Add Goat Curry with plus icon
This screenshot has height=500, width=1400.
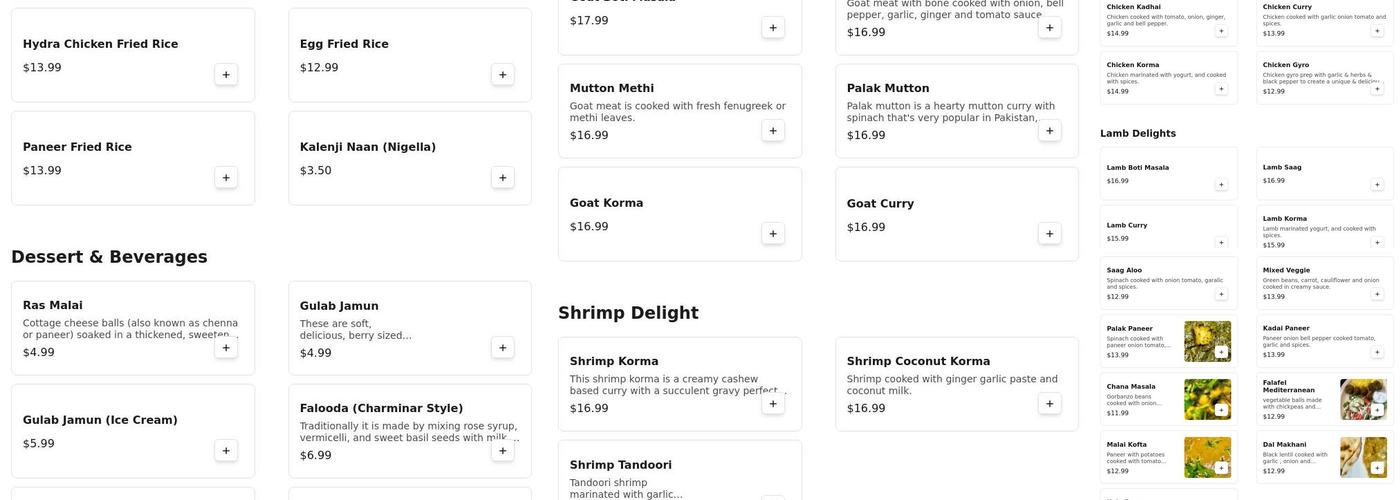click(1050, 234)
